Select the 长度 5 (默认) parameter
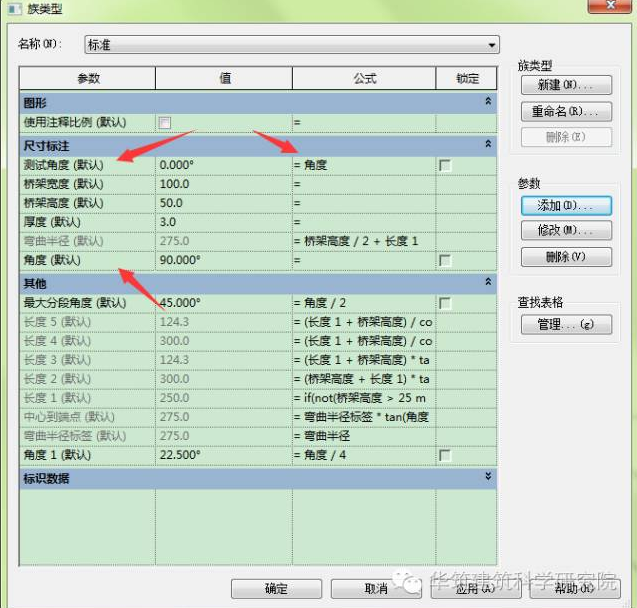Image resolution: width=637 pixels, height=608 pixels. pyautogui.click(x=87, y=322)
